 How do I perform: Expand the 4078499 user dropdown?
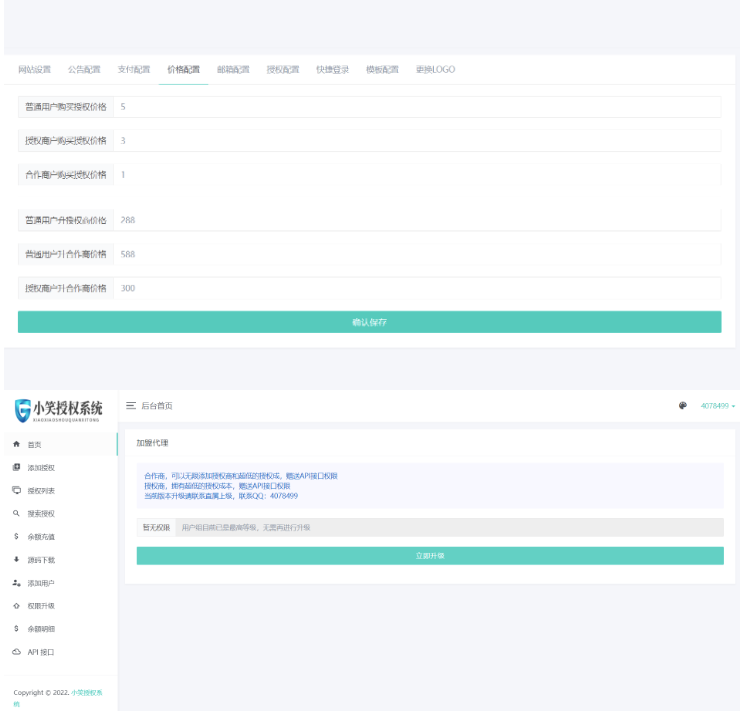(718, 406)
